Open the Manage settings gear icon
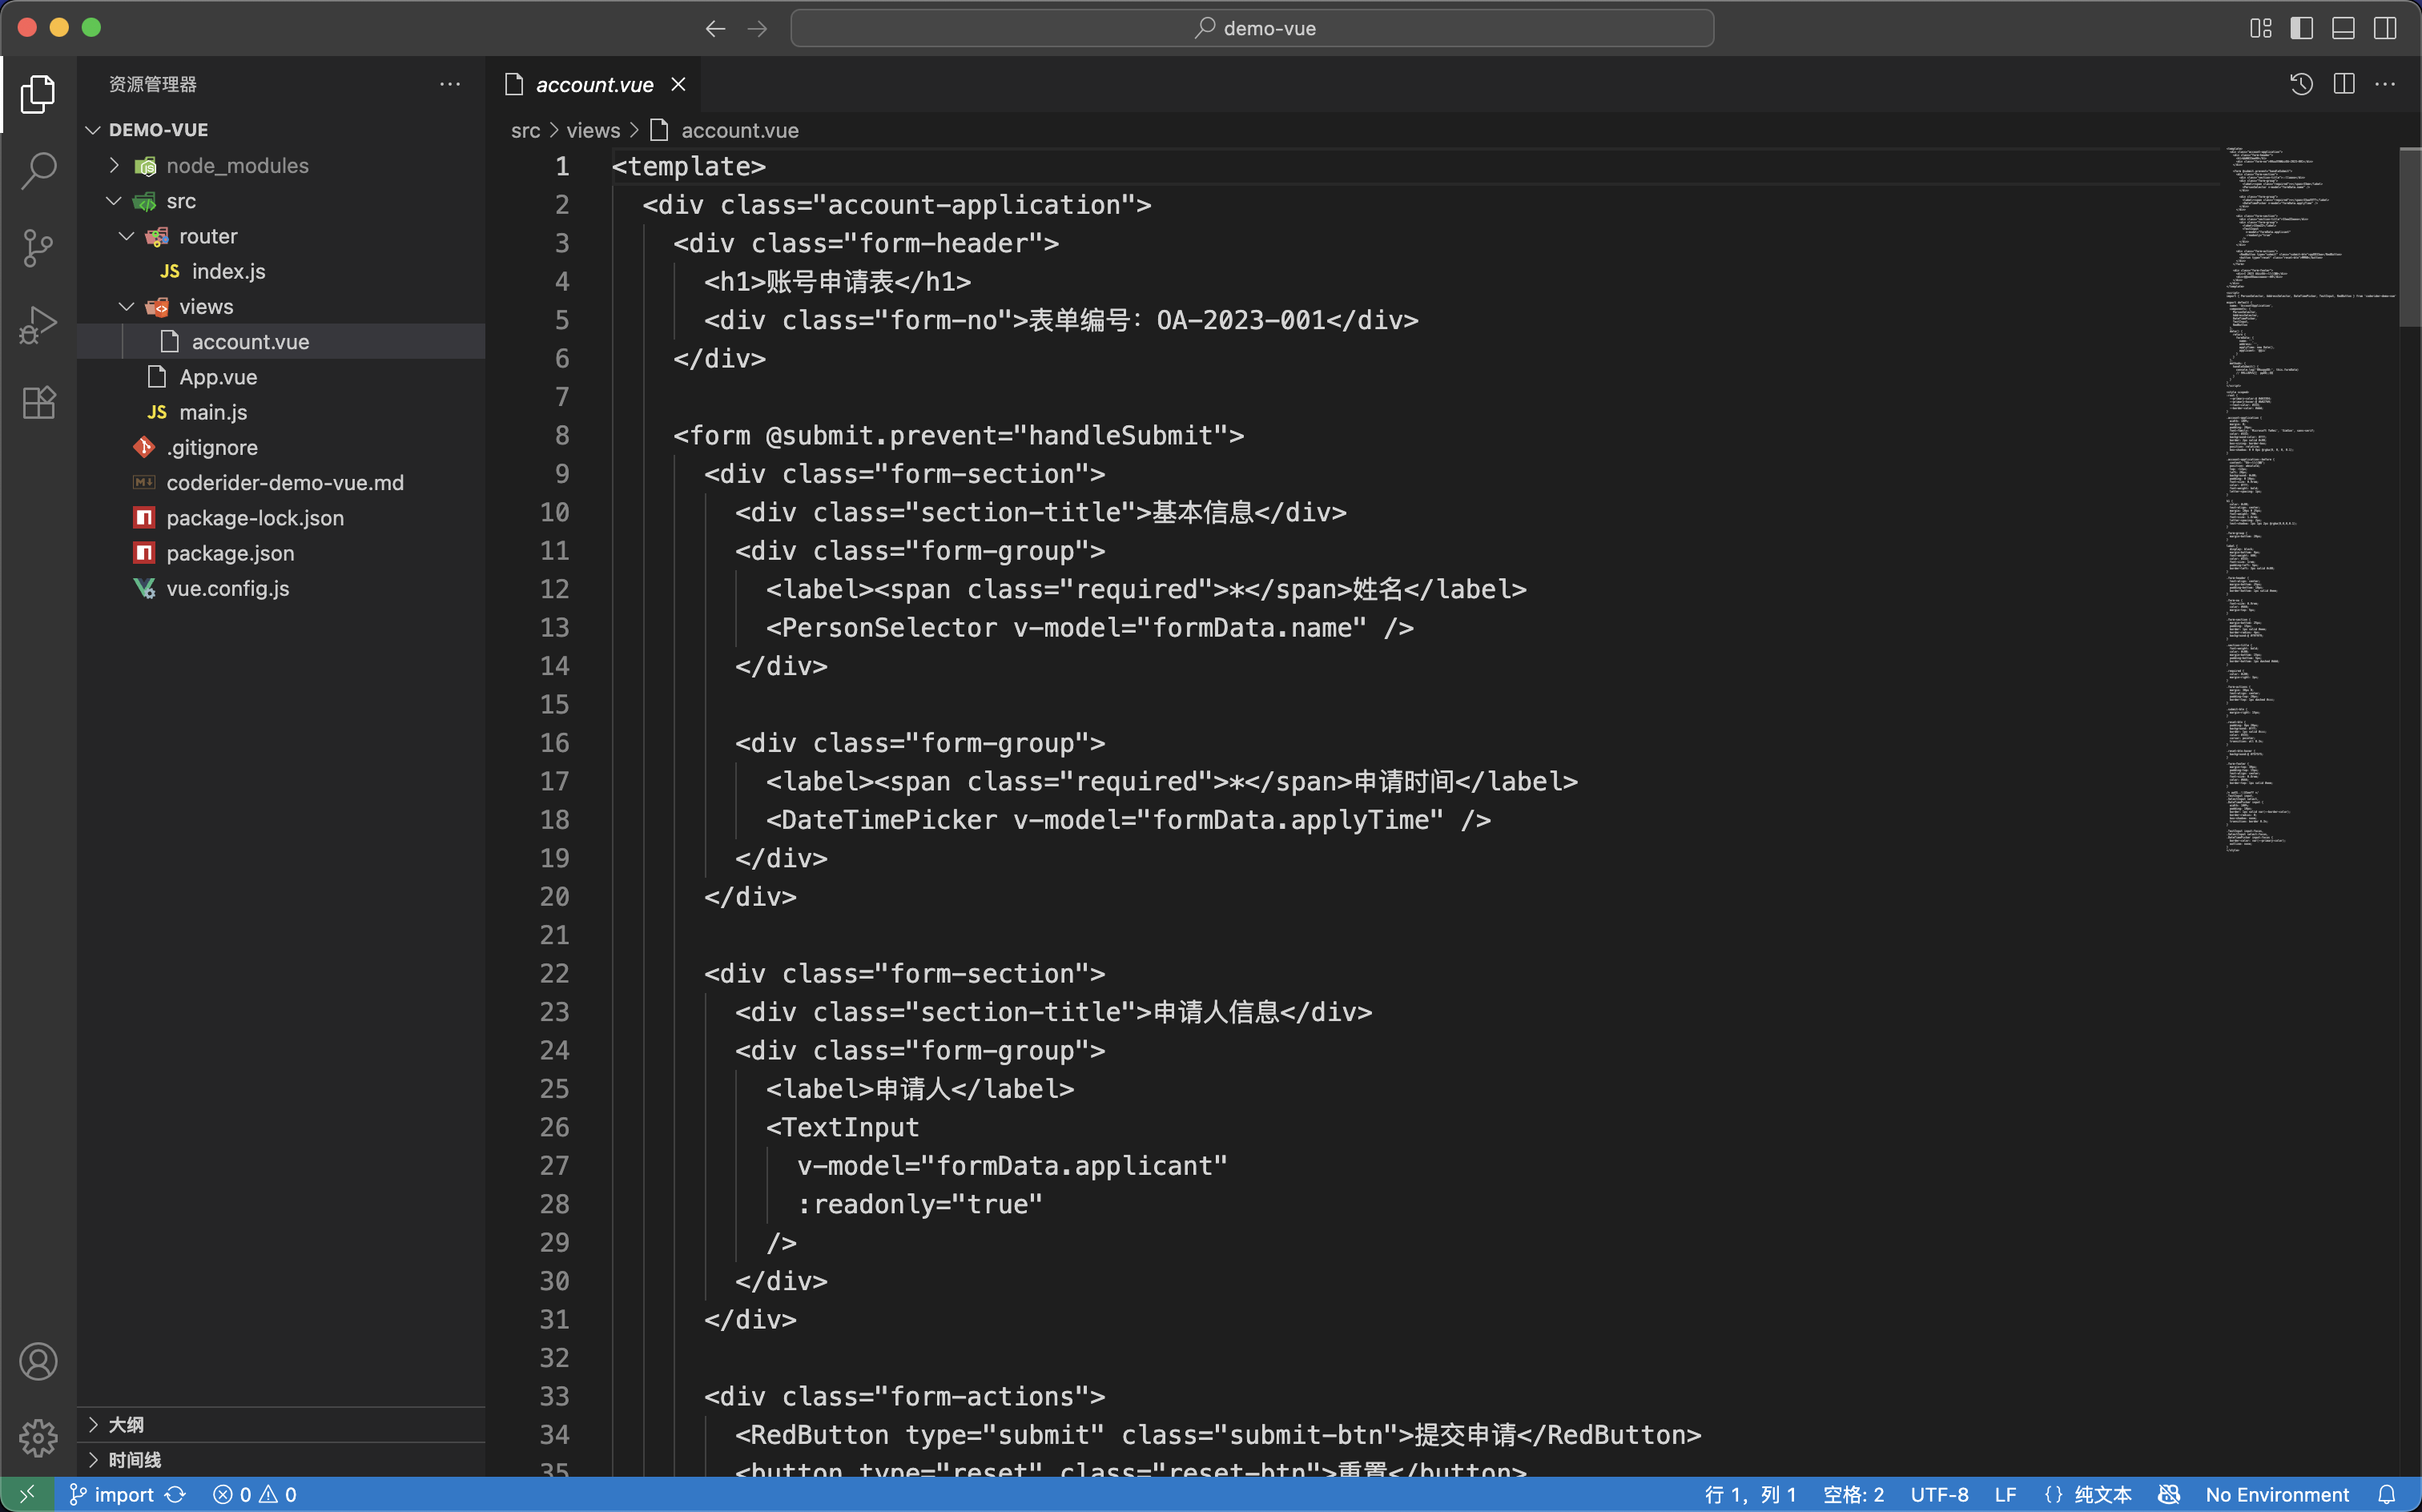This screenshot has height=1512, width=2422. click(38, 1437)
